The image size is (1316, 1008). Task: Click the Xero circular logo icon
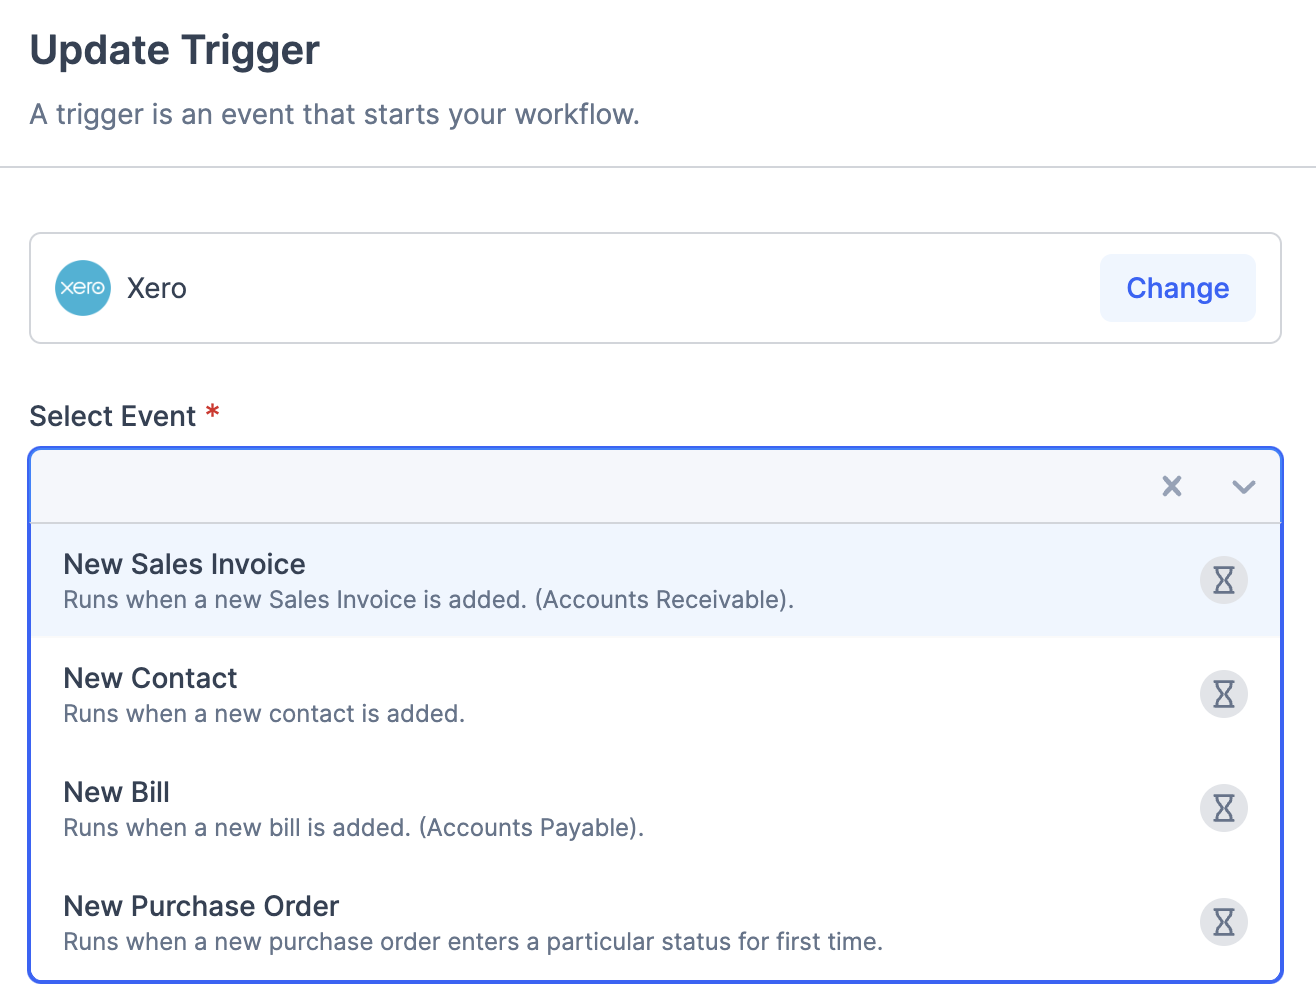point(83,288)
